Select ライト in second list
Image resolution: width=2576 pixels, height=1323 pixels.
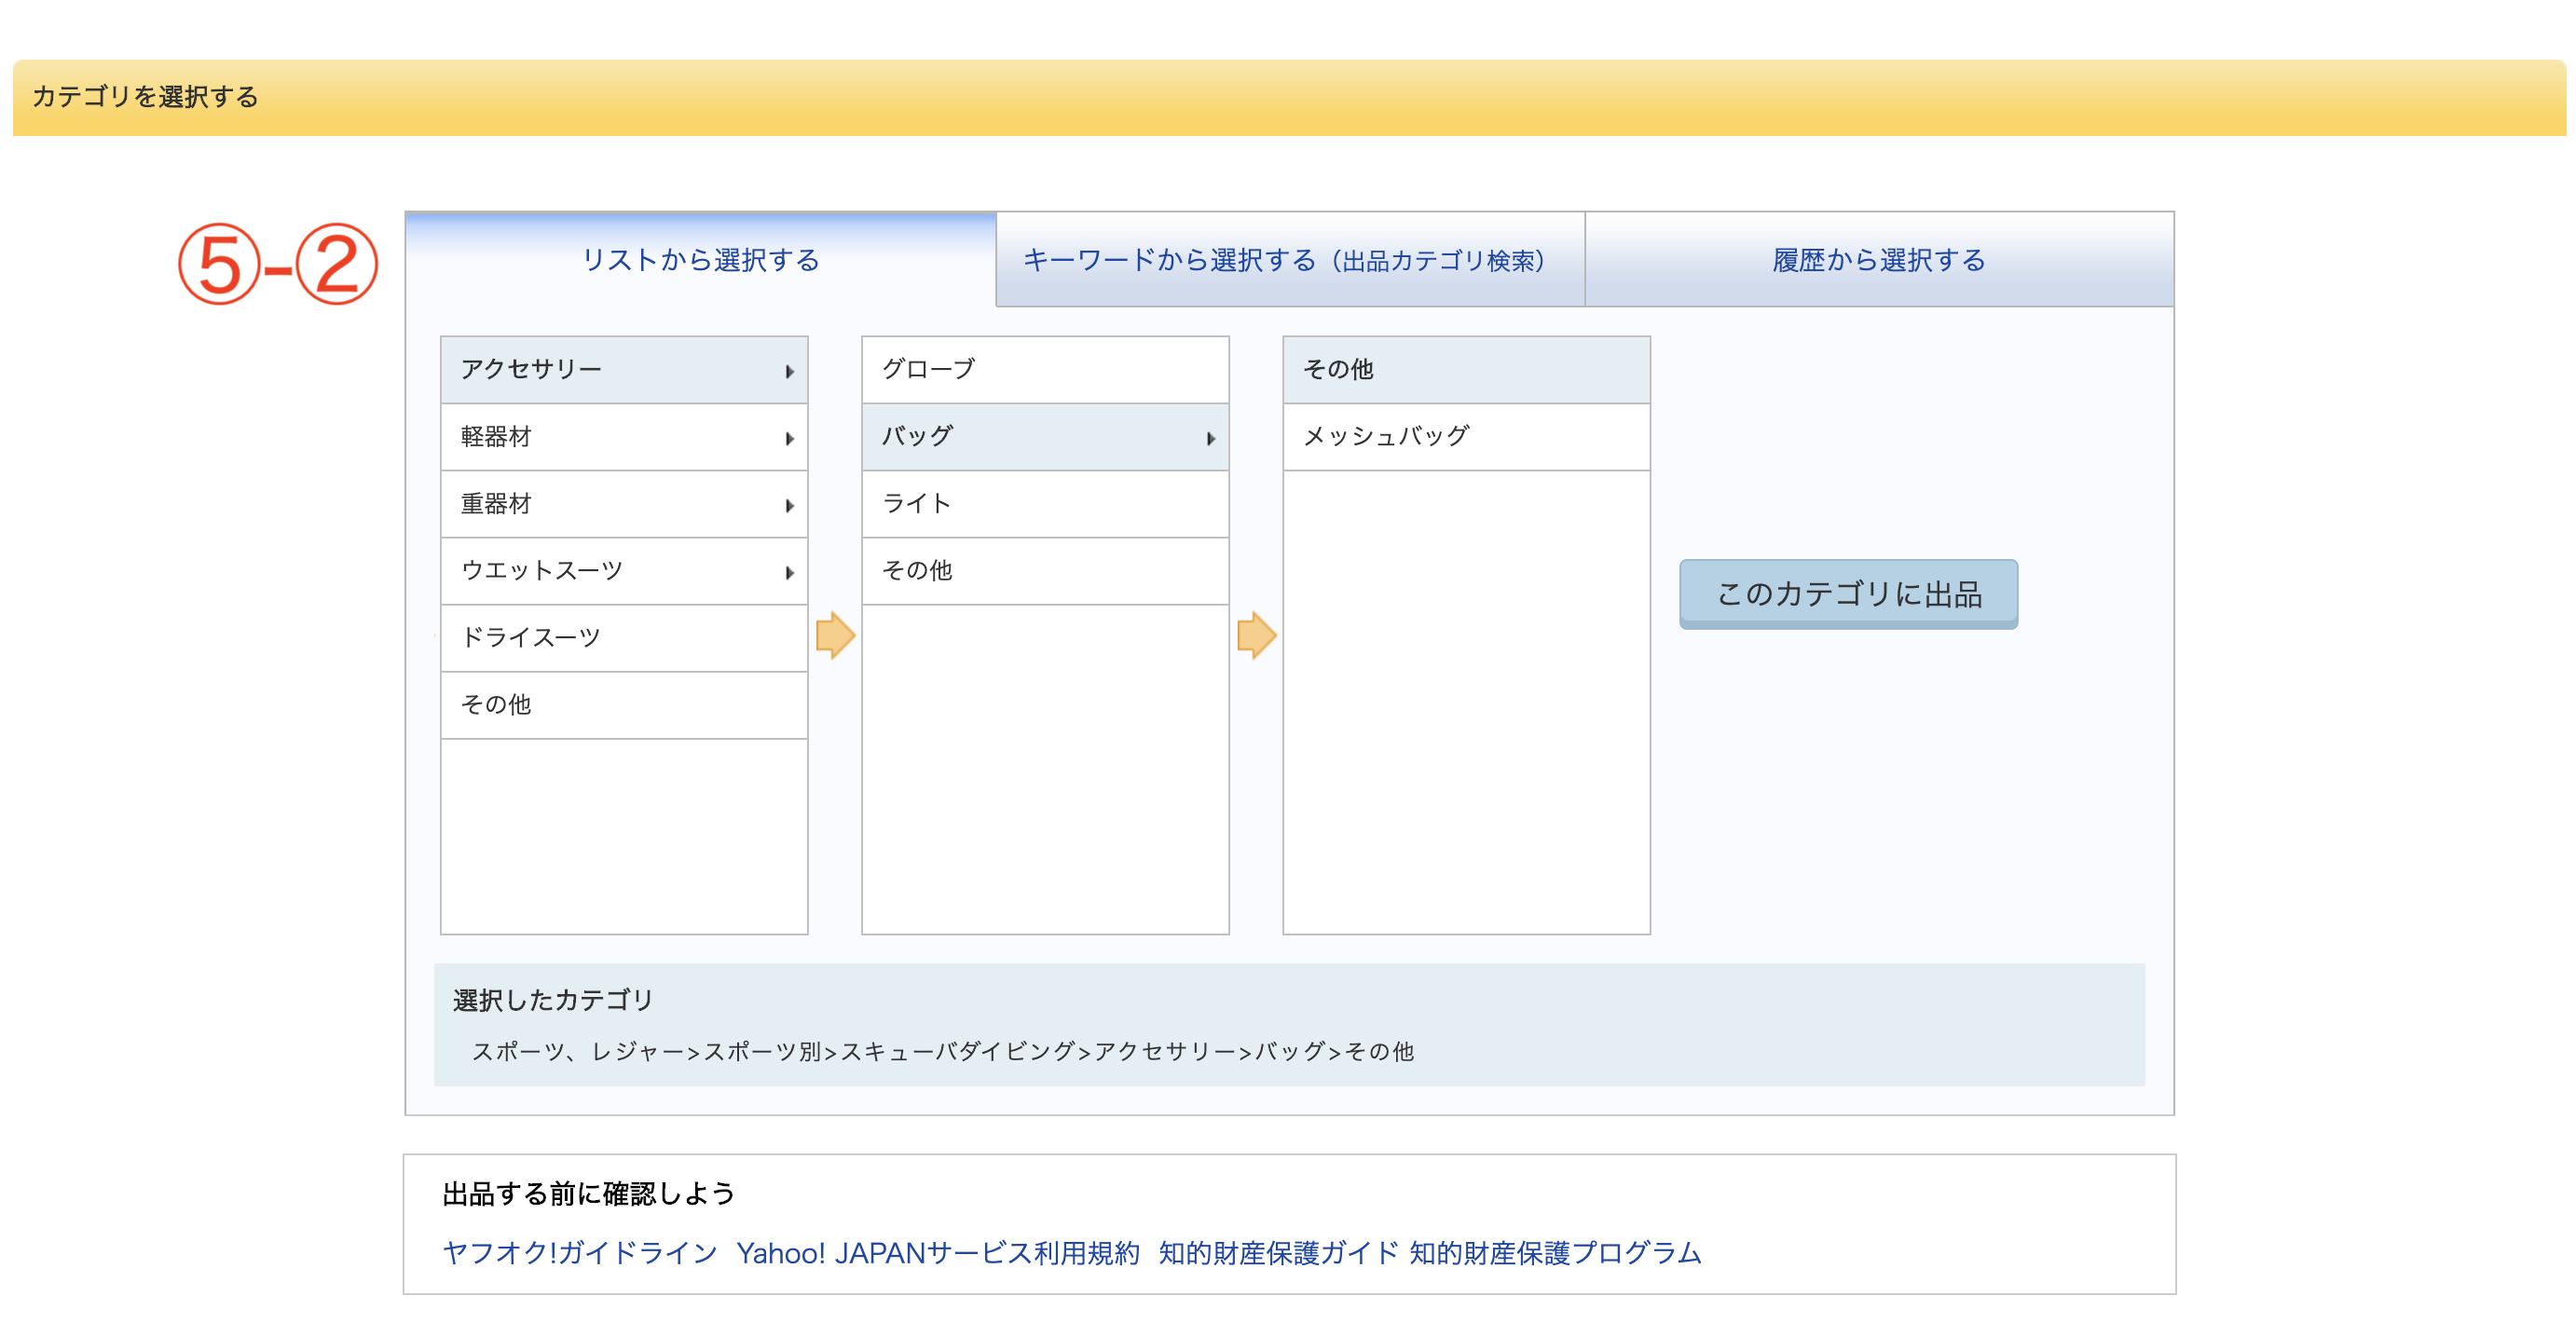1045,504
